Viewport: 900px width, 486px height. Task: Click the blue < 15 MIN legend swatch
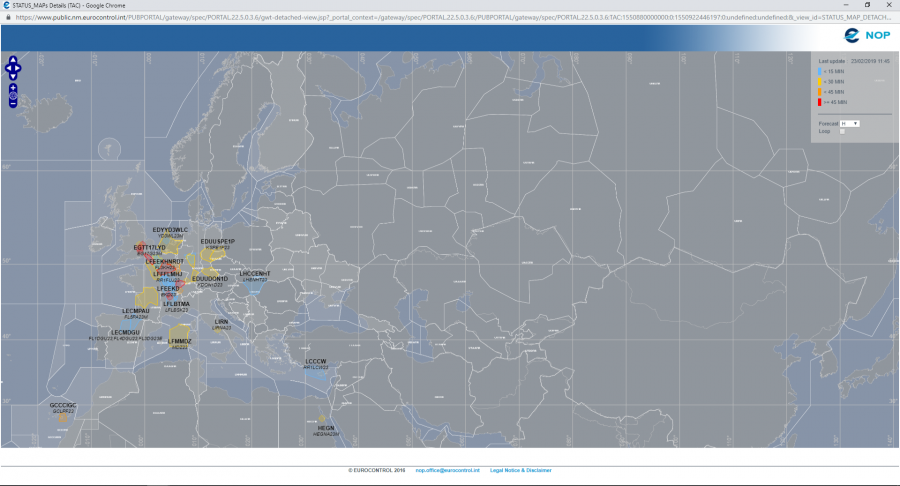[x=820, y=72]
